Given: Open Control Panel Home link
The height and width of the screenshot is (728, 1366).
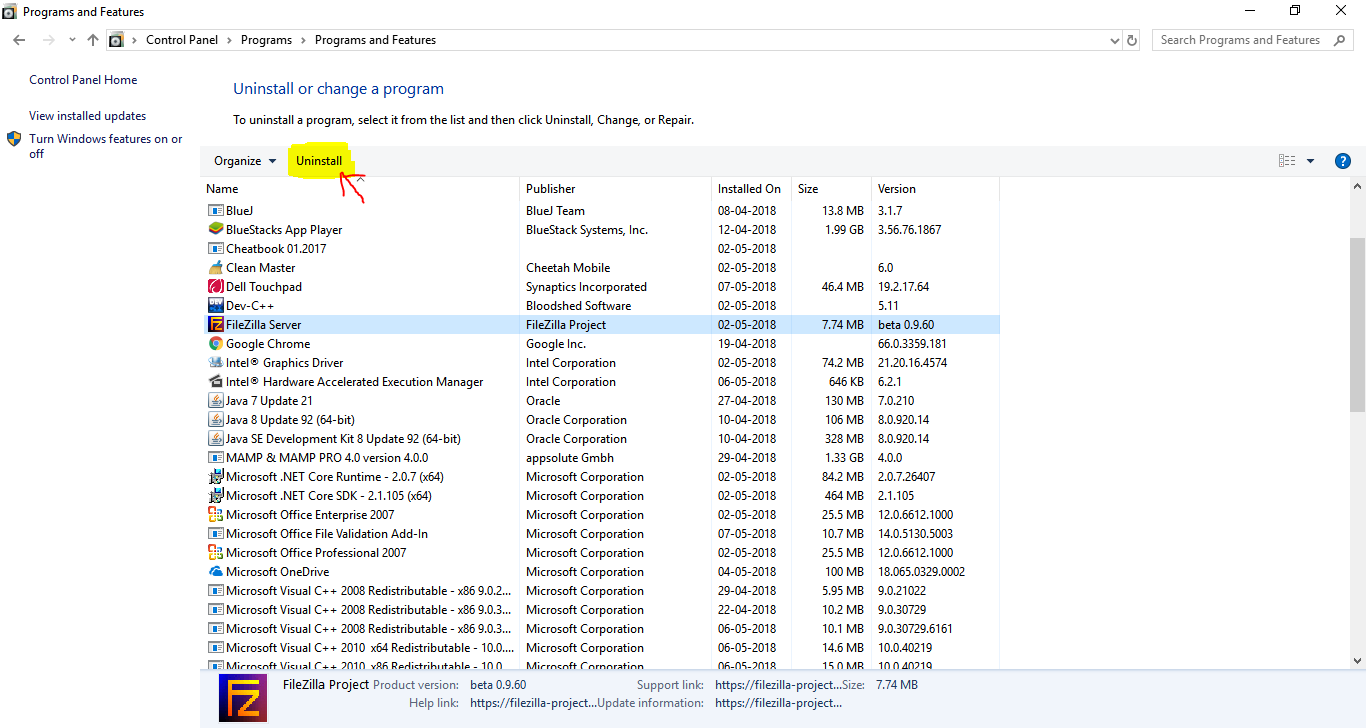Looking at the screenshot, I should click(83, 80).
